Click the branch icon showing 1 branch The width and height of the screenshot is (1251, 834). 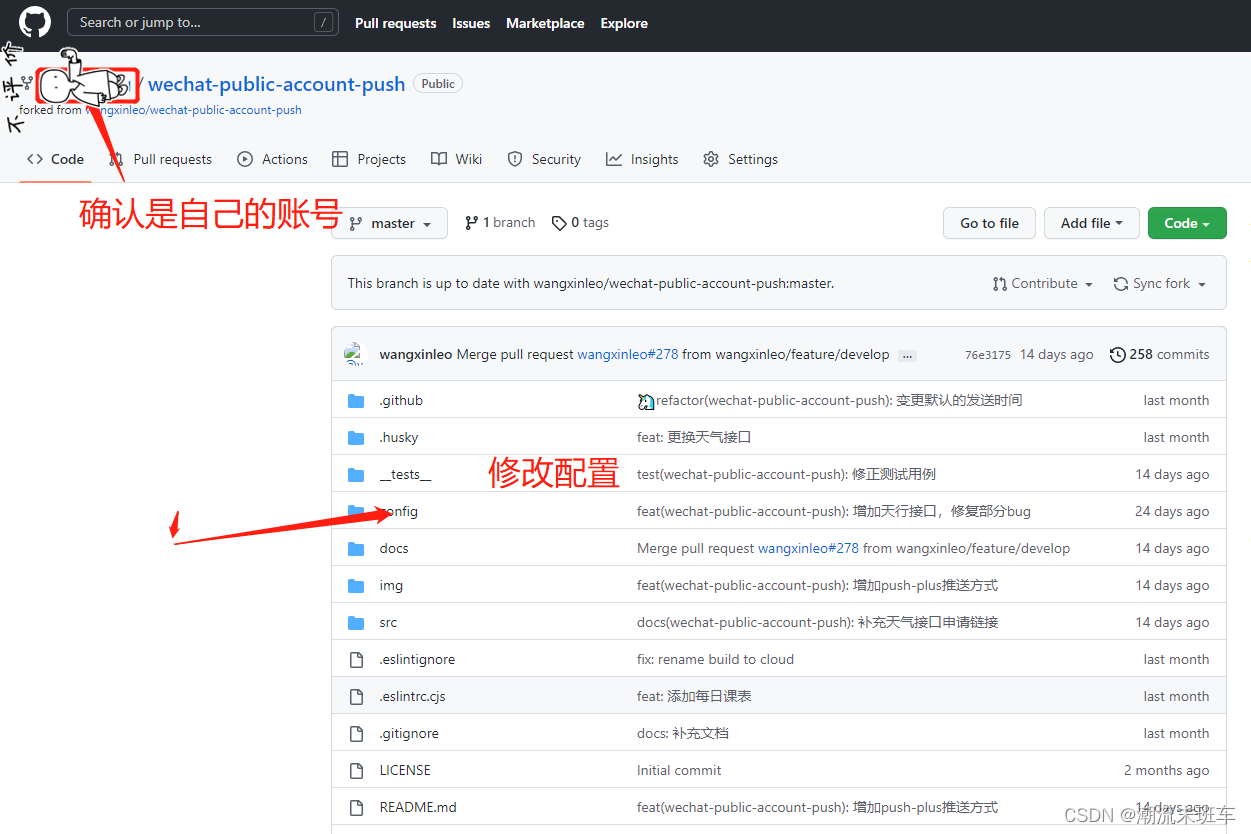tap(471, 222)
